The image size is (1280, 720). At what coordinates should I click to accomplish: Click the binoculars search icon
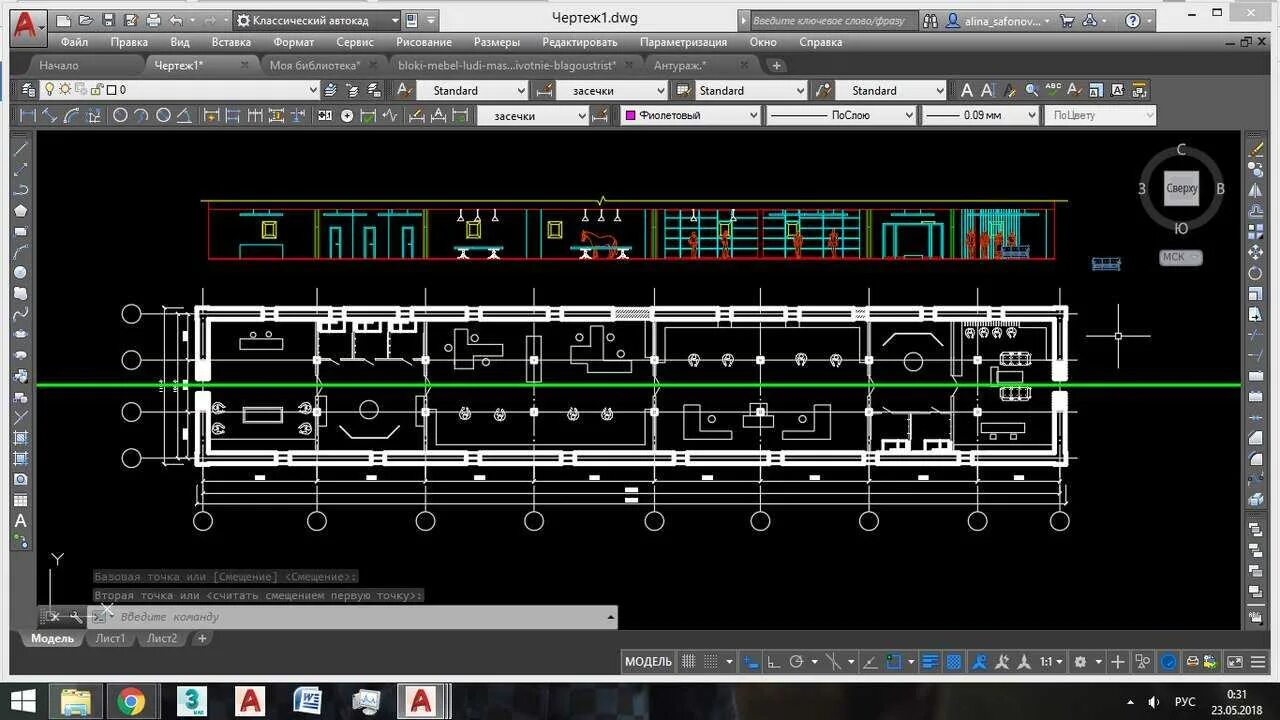pyautogui.click(x=930, y=20)
